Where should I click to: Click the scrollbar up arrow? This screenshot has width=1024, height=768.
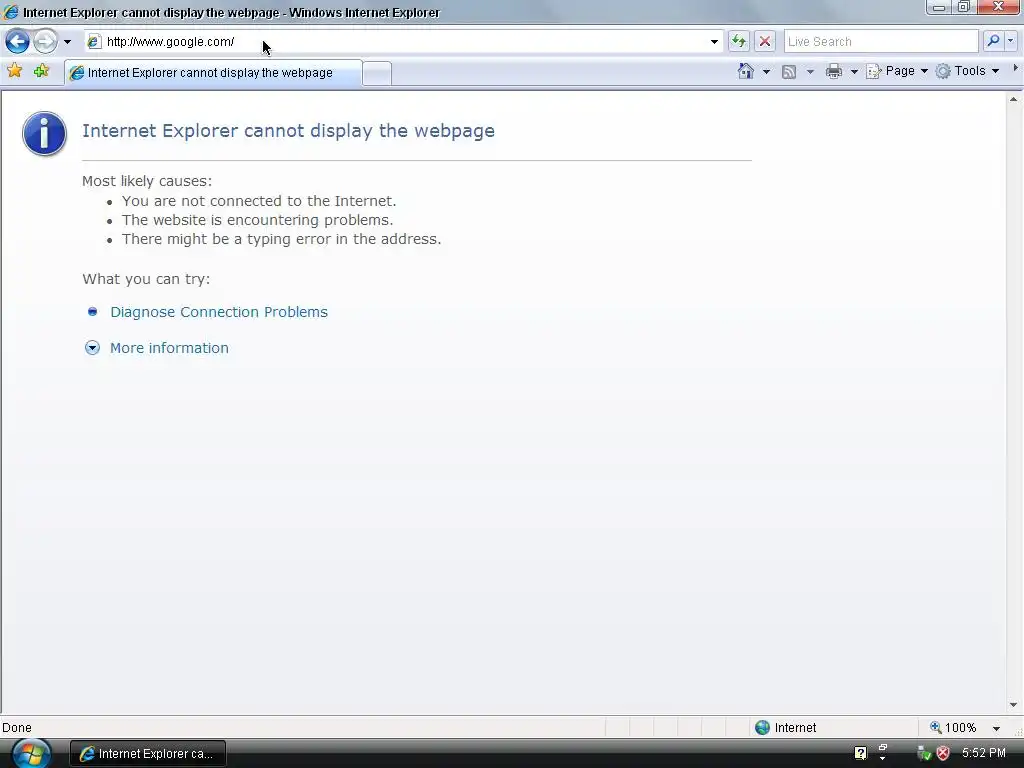click(x=1014, y=99)
